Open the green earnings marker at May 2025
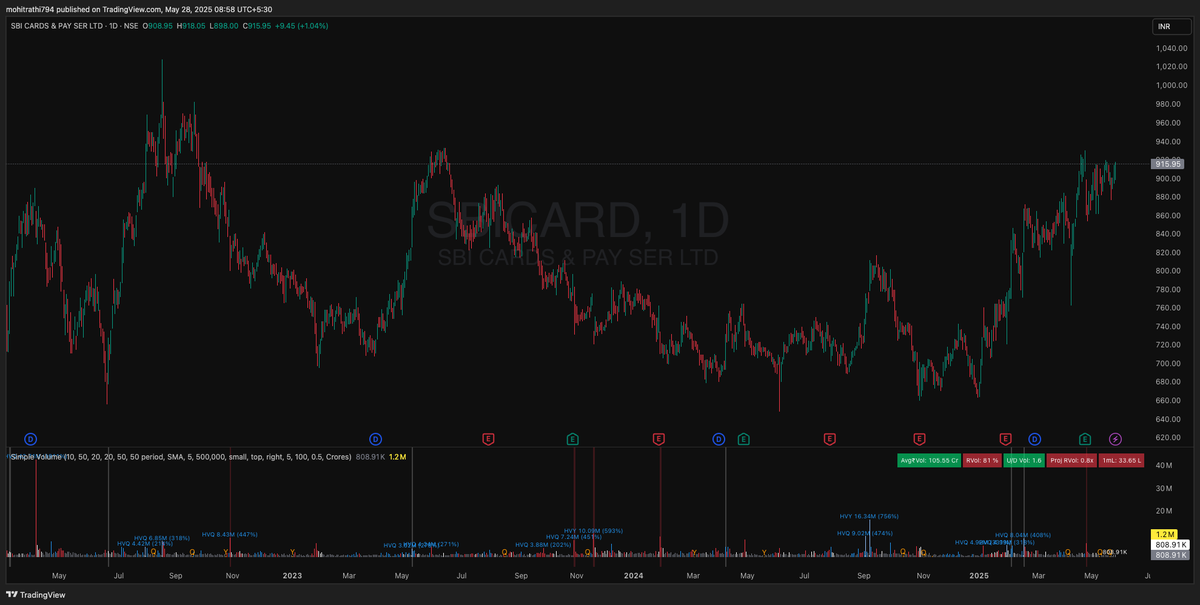The height and width of the screenshot is (605, 1200). point(1085,439)
